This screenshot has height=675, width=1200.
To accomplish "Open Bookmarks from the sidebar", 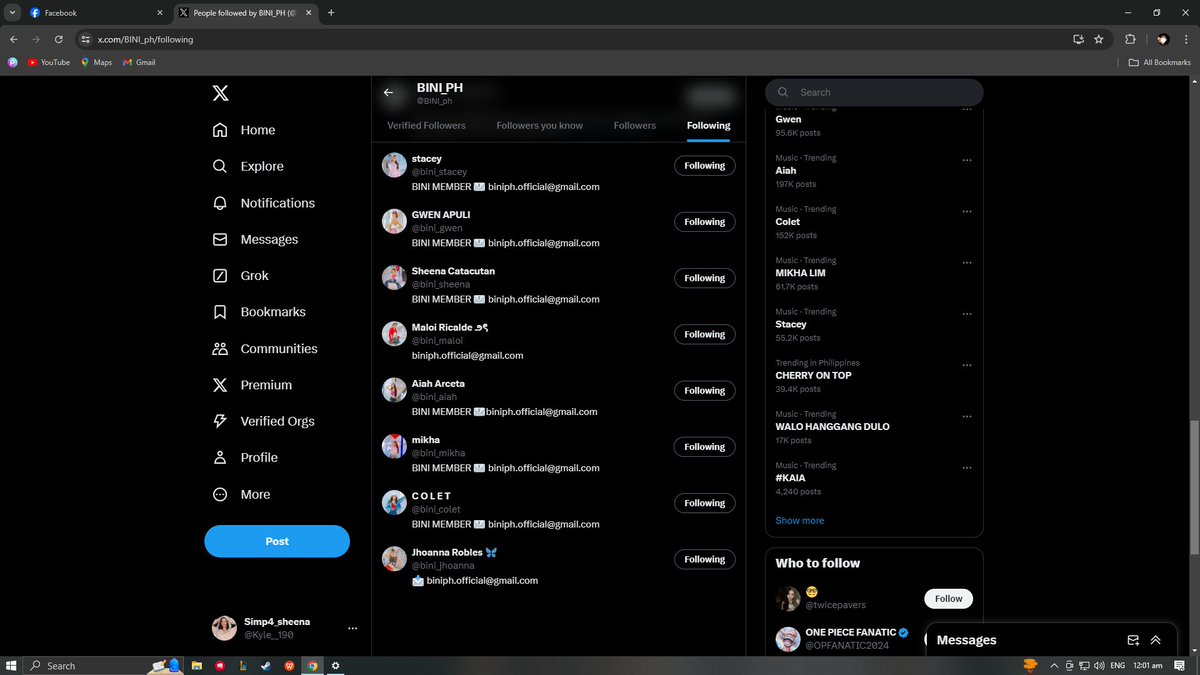I will click(x=259, y=312).
